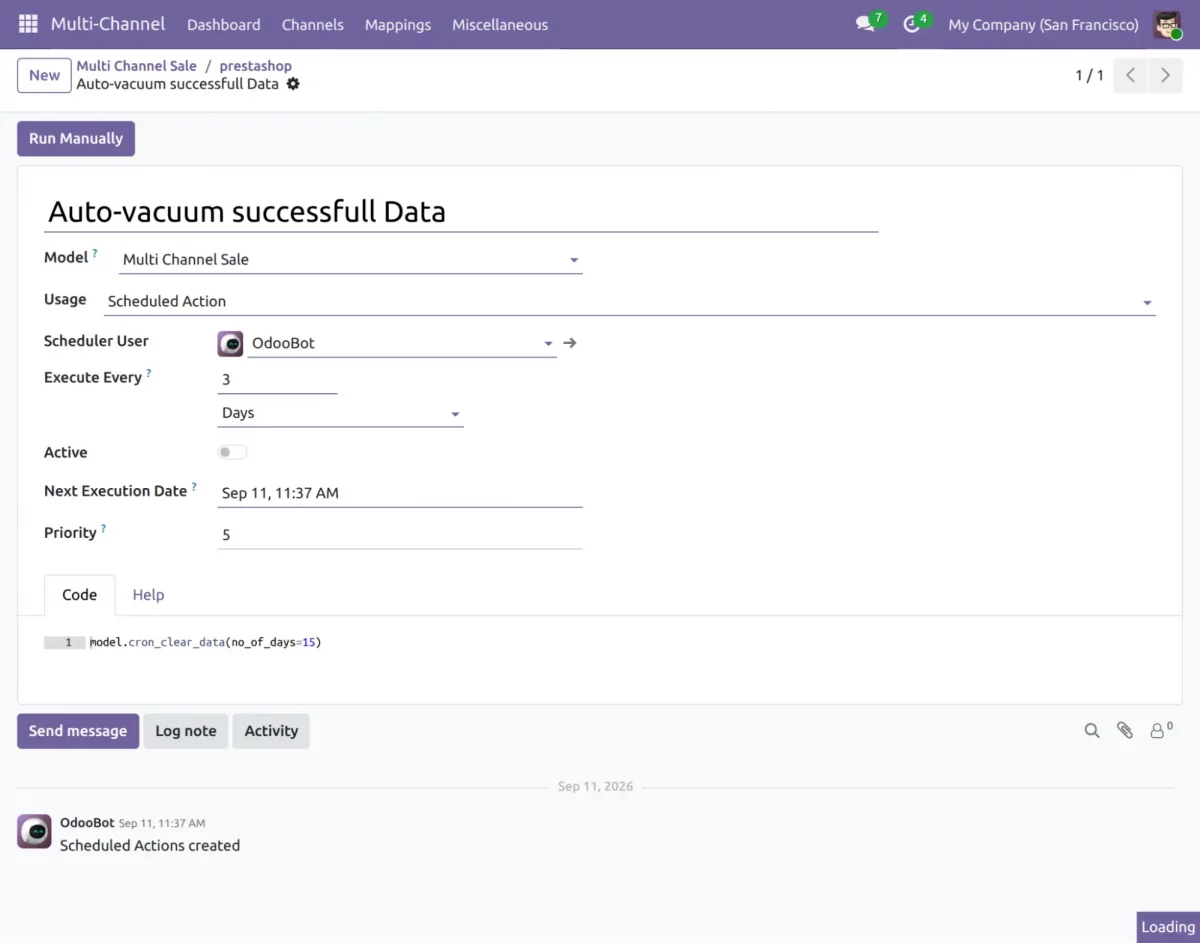Open the conversations chat icon with badge 7
The width and height of the screenshot is (1200, 943).
click(x=866, y=24)
